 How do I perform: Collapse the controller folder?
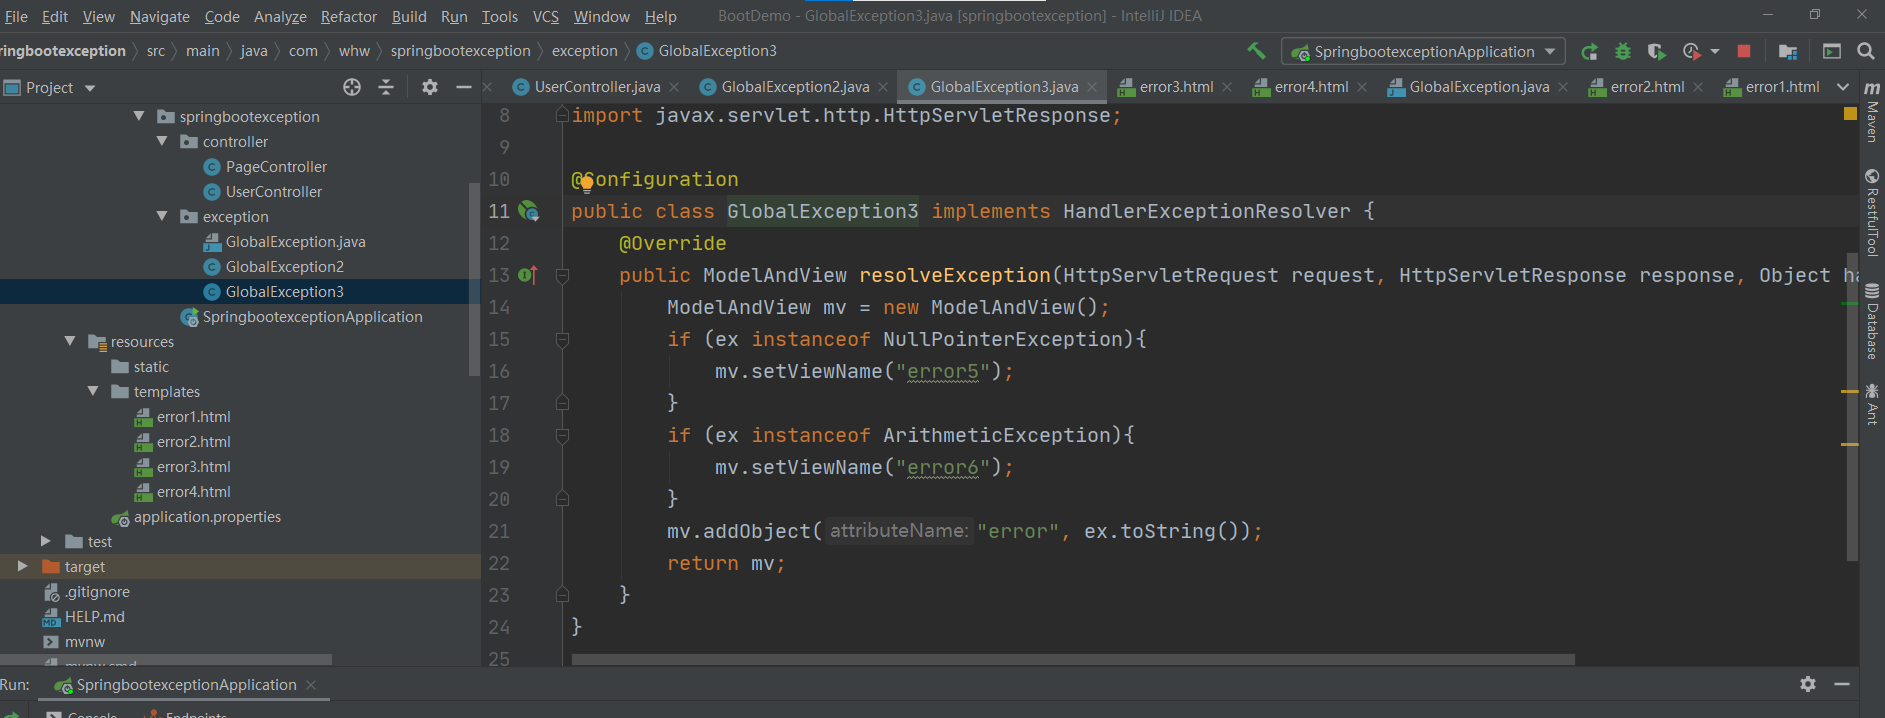click(x=162, y=141)
